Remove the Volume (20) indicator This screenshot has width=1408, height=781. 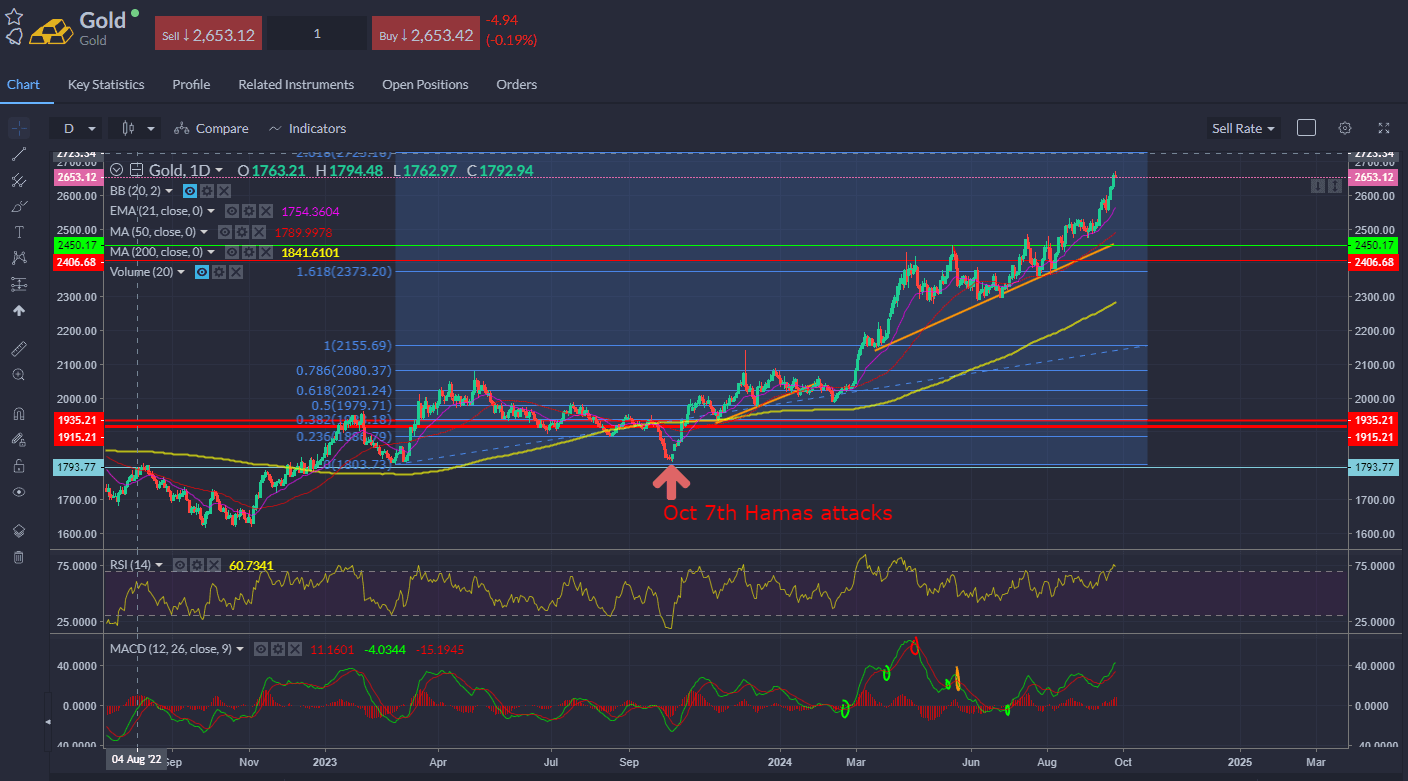pyautogui.click(x=235, y=272)
